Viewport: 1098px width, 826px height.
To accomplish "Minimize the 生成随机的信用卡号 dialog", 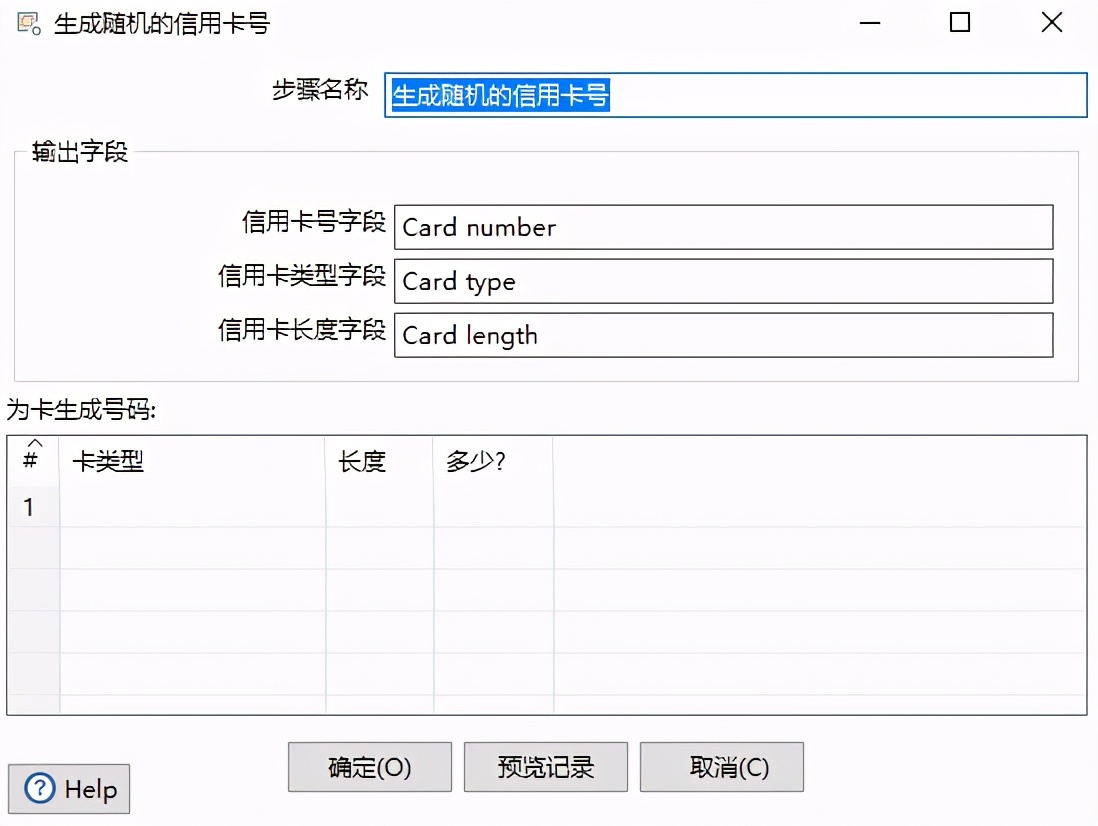I will (x=869, y=22).
